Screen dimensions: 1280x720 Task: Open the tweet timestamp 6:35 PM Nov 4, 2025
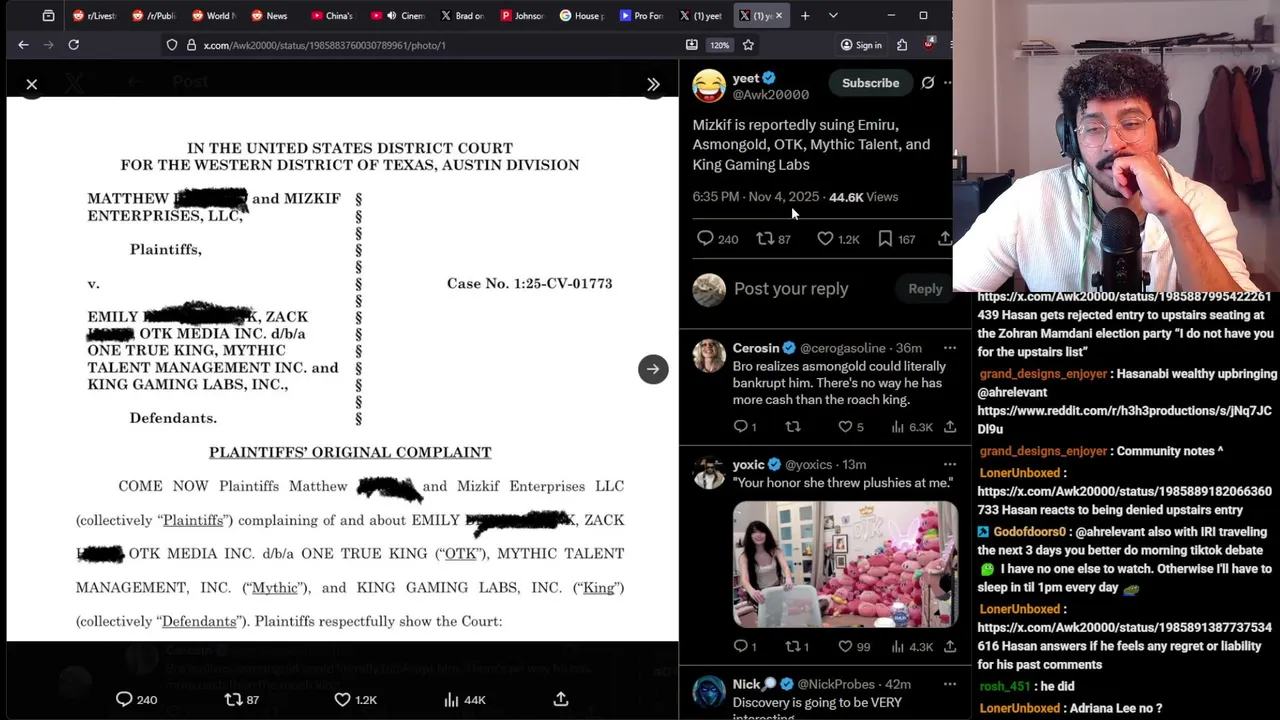point(755,197)
